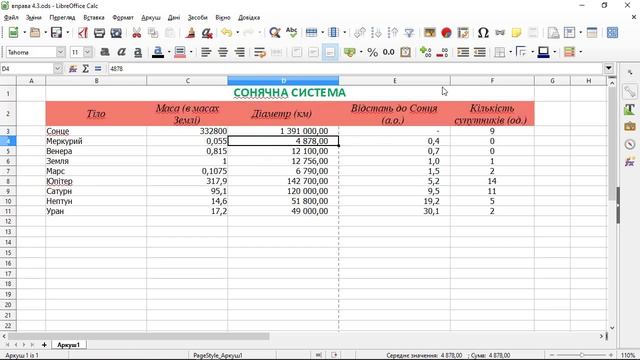Click the Open file folder icon
The height and width of the screenshot is (360, 640).
click(x=35, y=33)
